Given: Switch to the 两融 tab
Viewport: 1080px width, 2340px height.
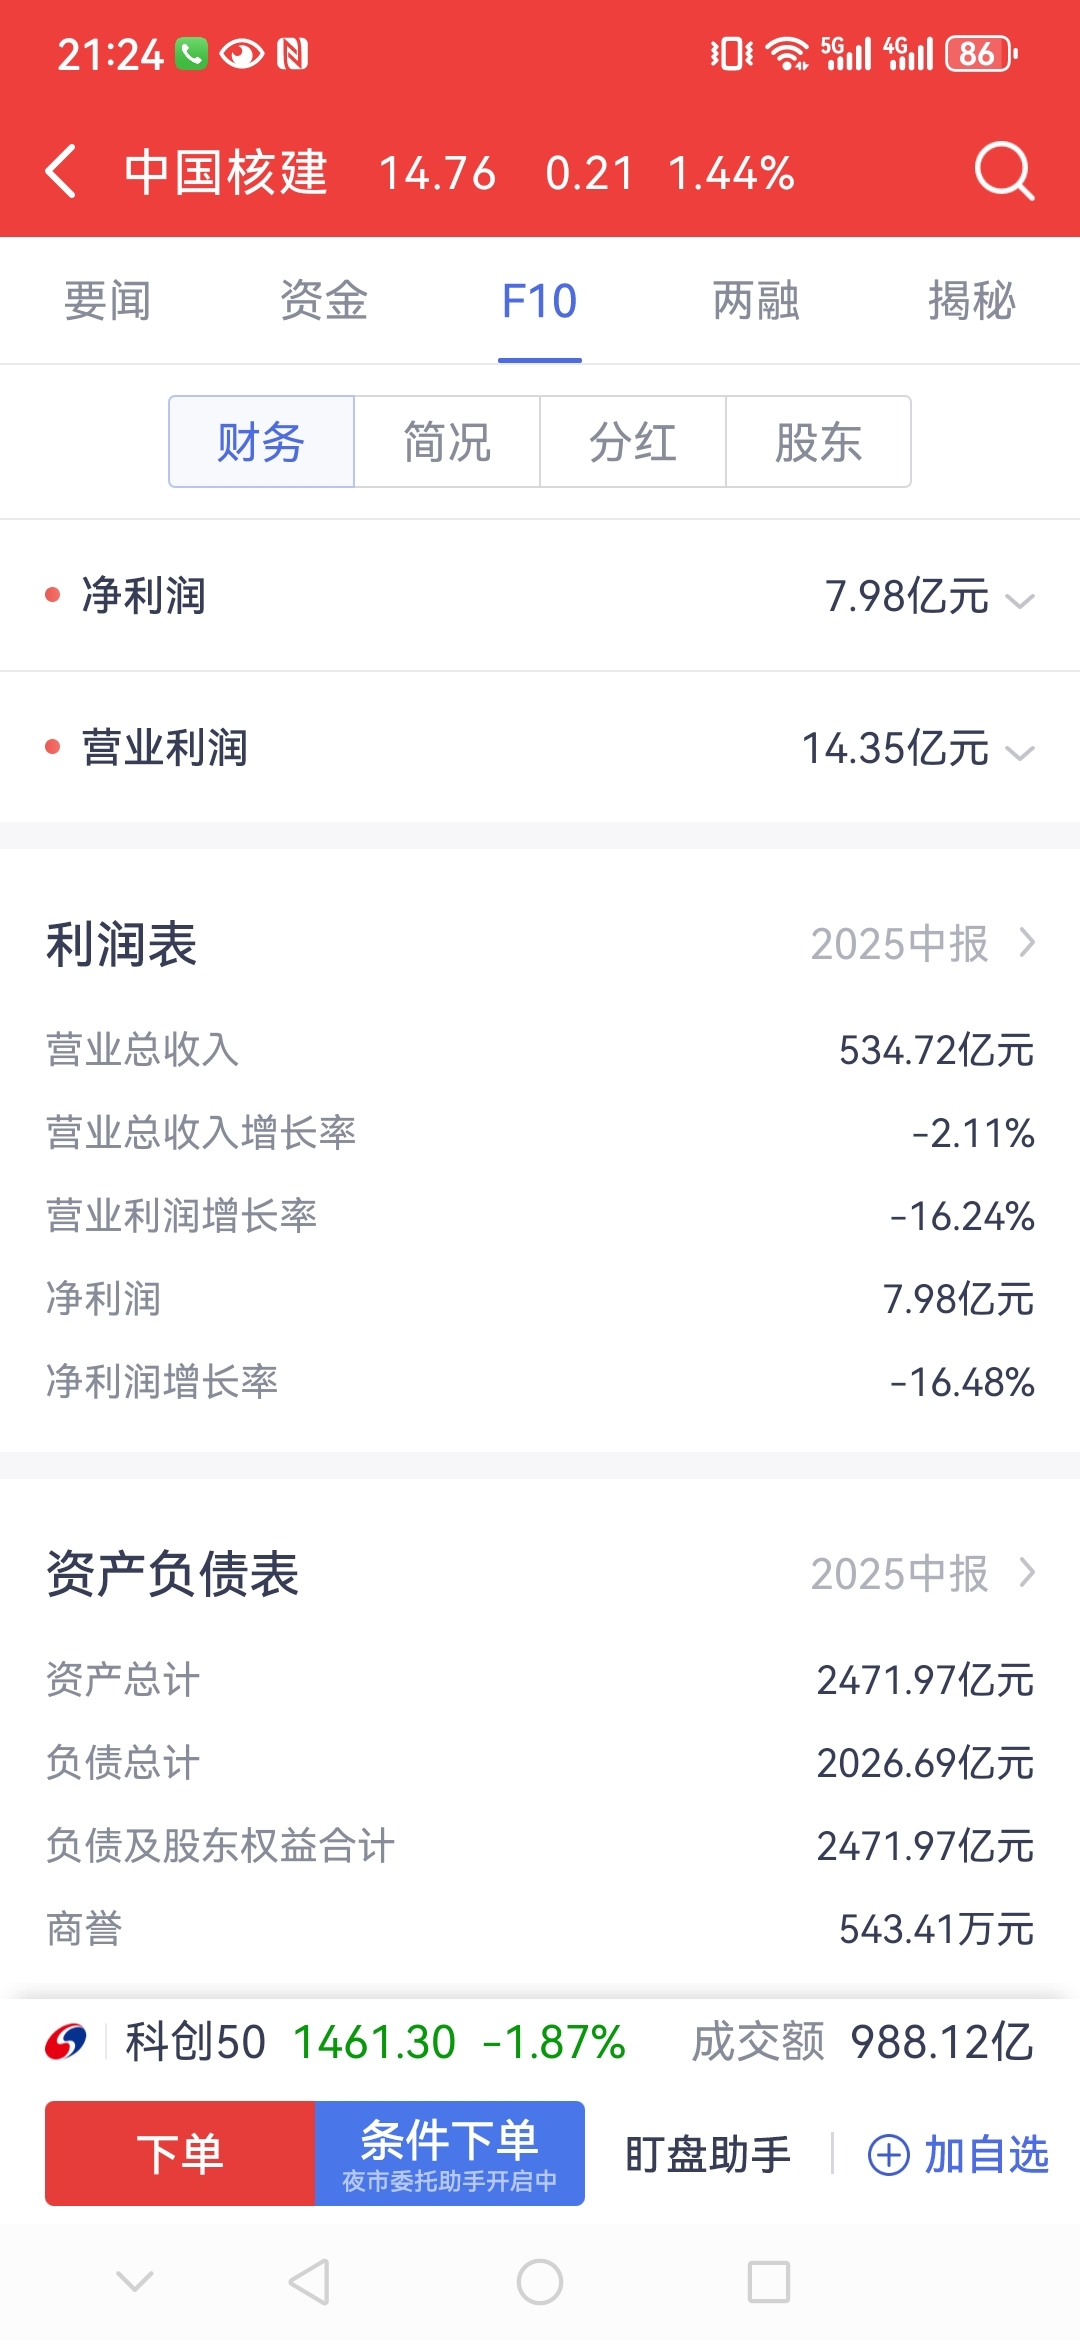Looking at the screenshot, I should point(755,301).
